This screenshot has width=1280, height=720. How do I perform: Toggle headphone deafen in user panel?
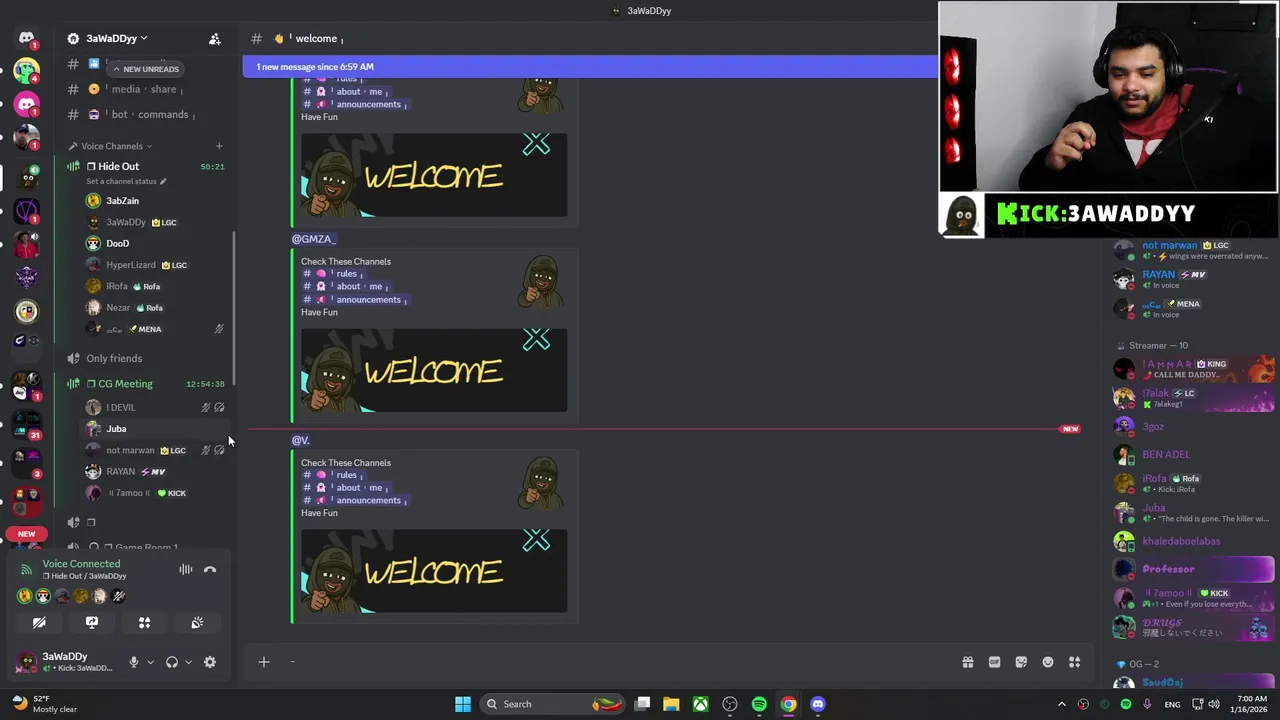click(172, 662)
